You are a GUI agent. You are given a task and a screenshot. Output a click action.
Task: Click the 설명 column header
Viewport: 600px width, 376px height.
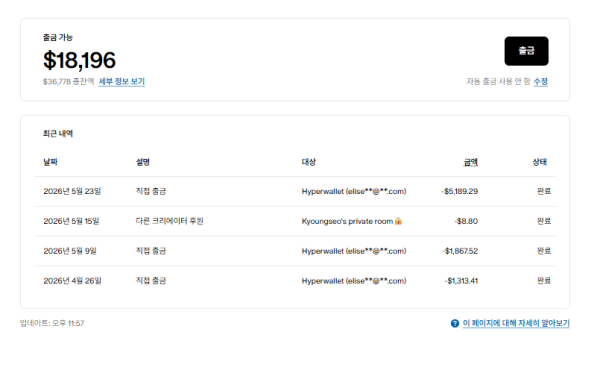click(143, 162)
